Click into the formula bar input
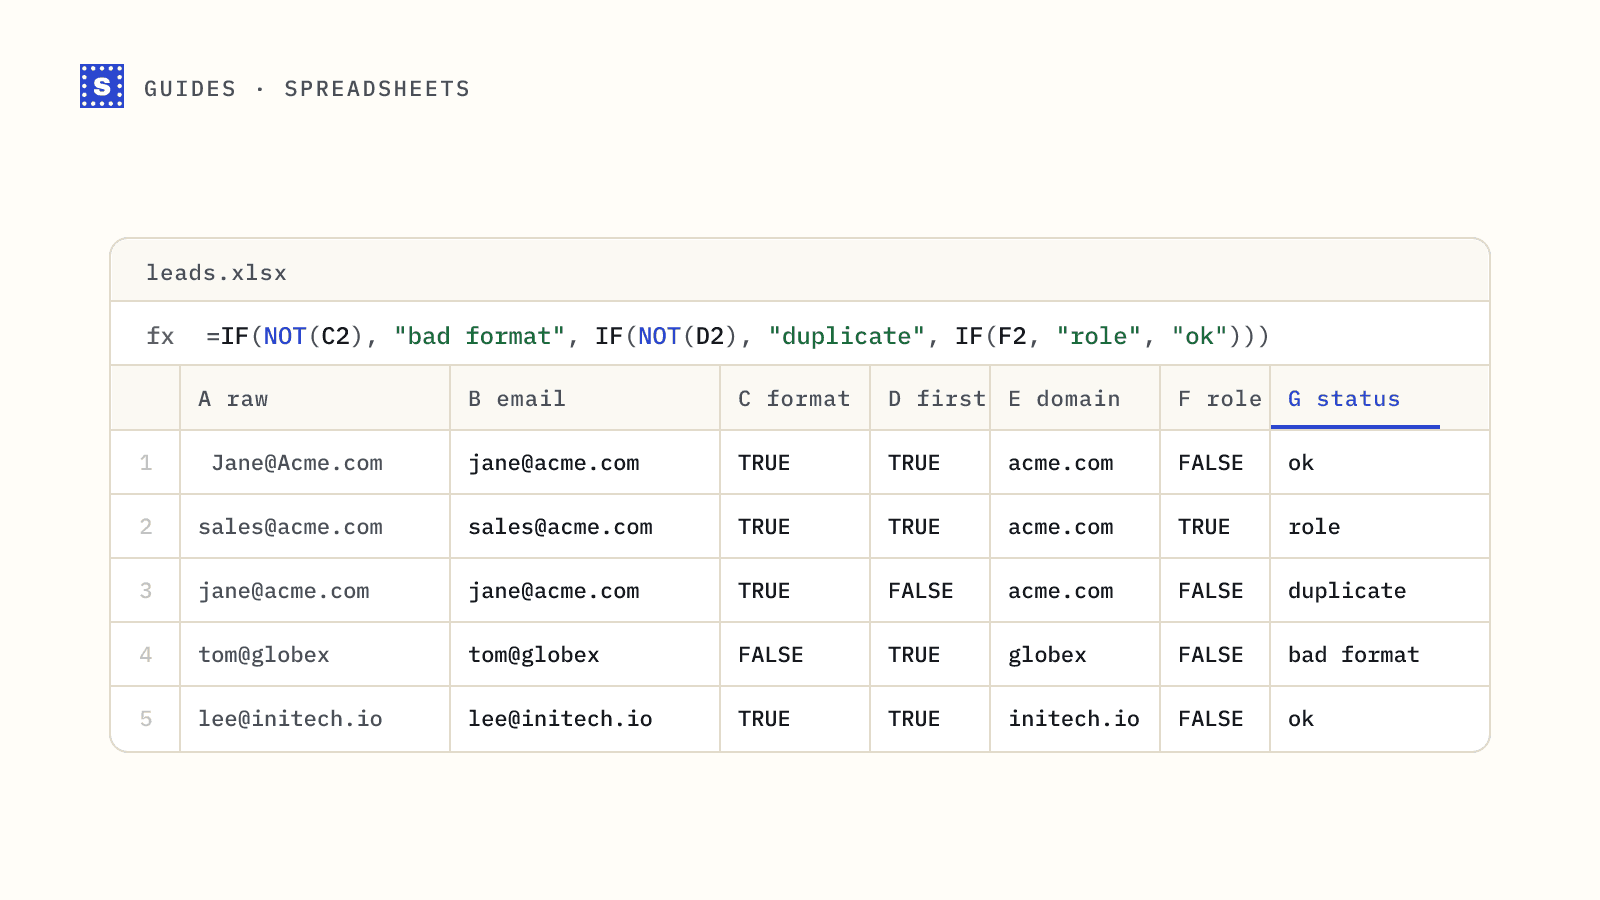The height and width of the screenshot is (900, 1600). tap(738, 336)
